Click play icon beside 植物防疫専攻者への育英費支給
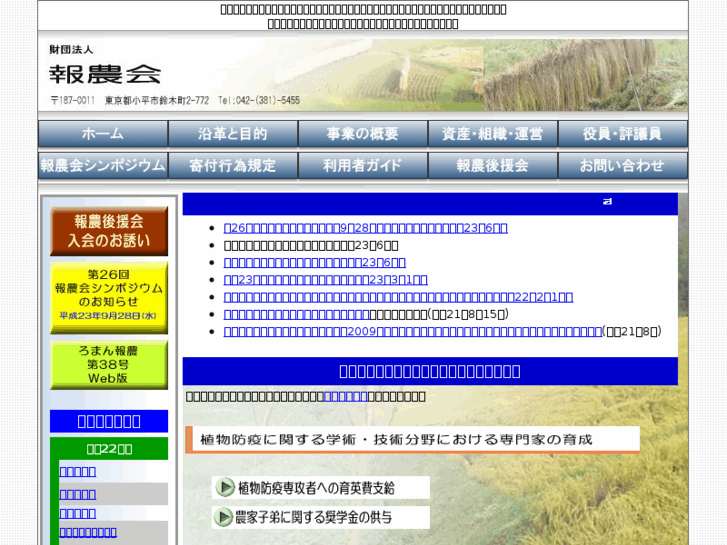The width and height of the screenshot is (727, 545). click(225, 487)
